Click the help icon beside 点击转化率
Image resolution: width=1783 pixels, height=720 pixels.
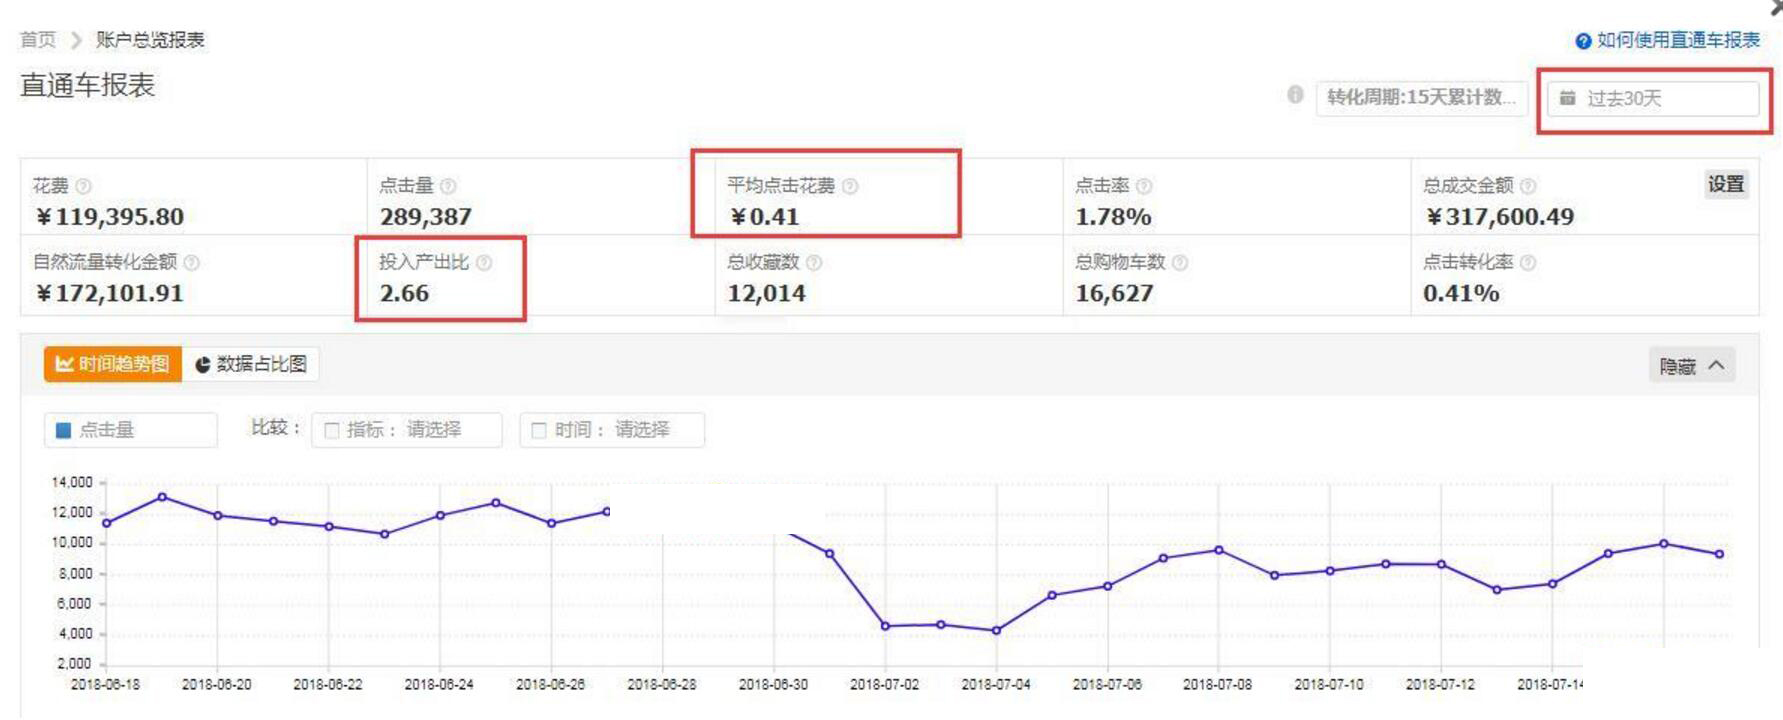pyautogui.click(x=1528, y=262)
